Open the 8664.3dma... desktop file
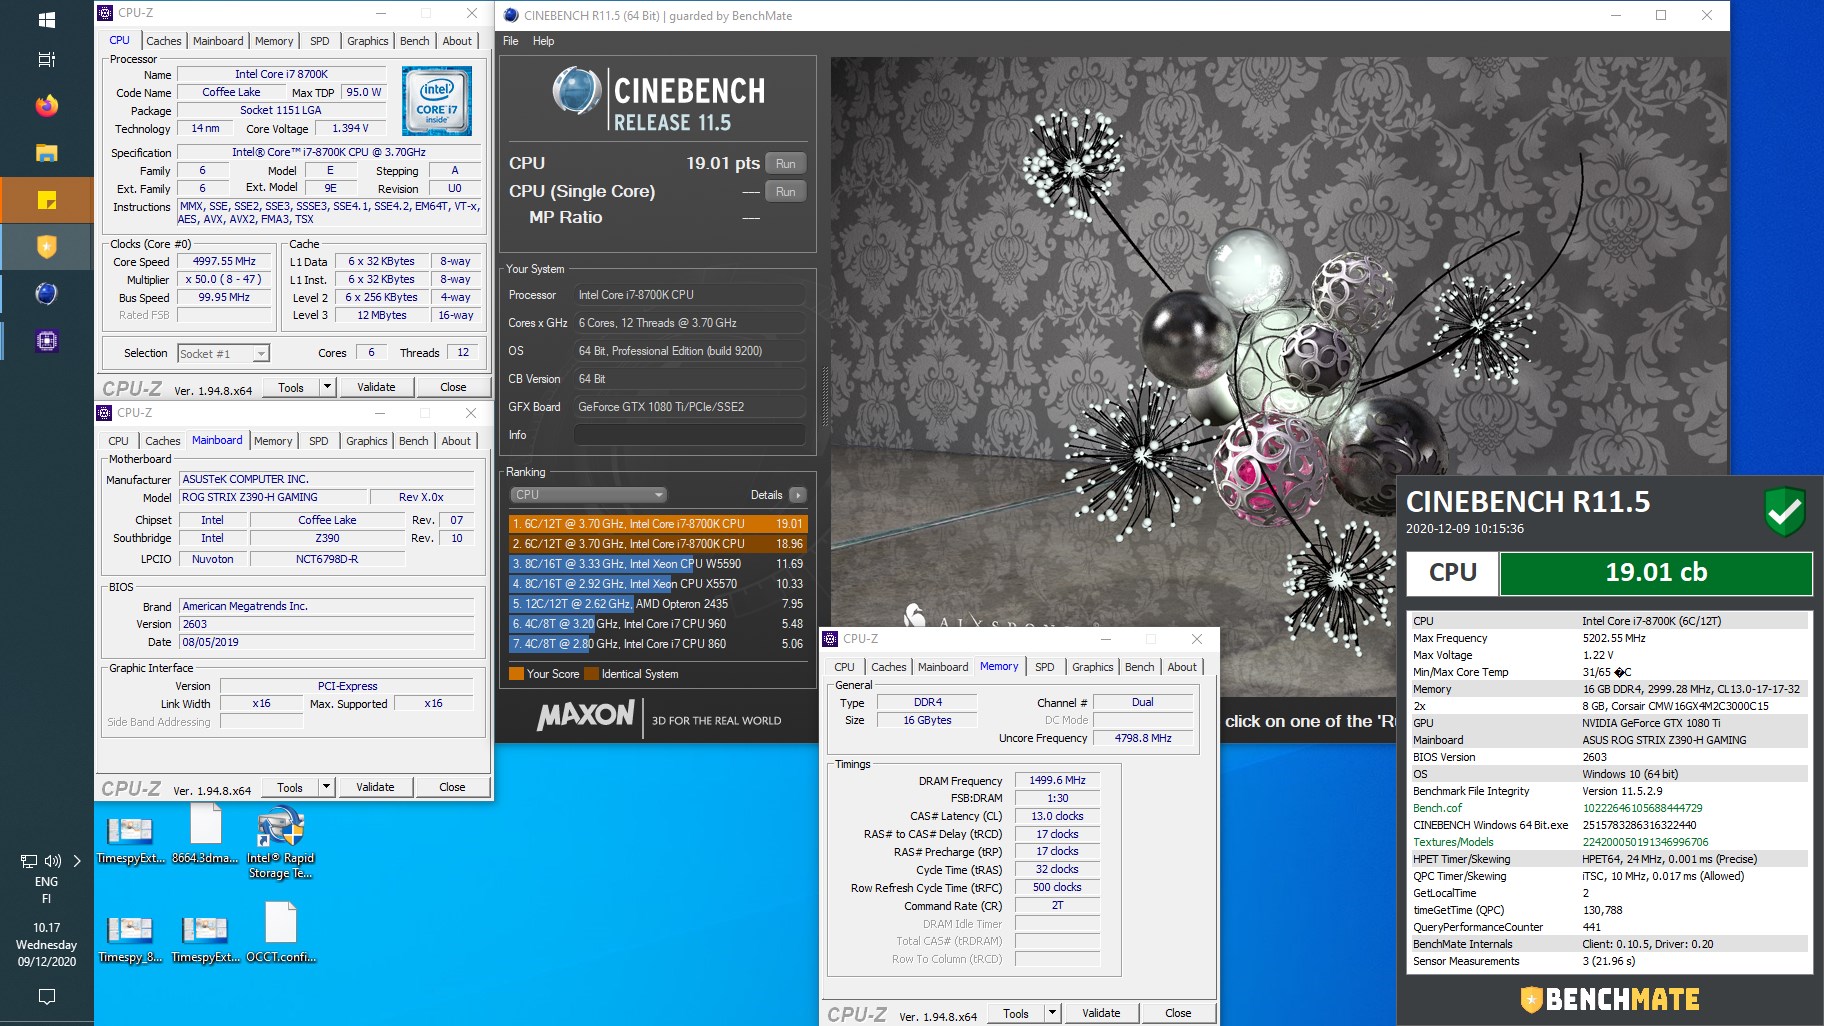Image resolution: width=1824 pixels, height=1026 pixels. coord(205,836)
